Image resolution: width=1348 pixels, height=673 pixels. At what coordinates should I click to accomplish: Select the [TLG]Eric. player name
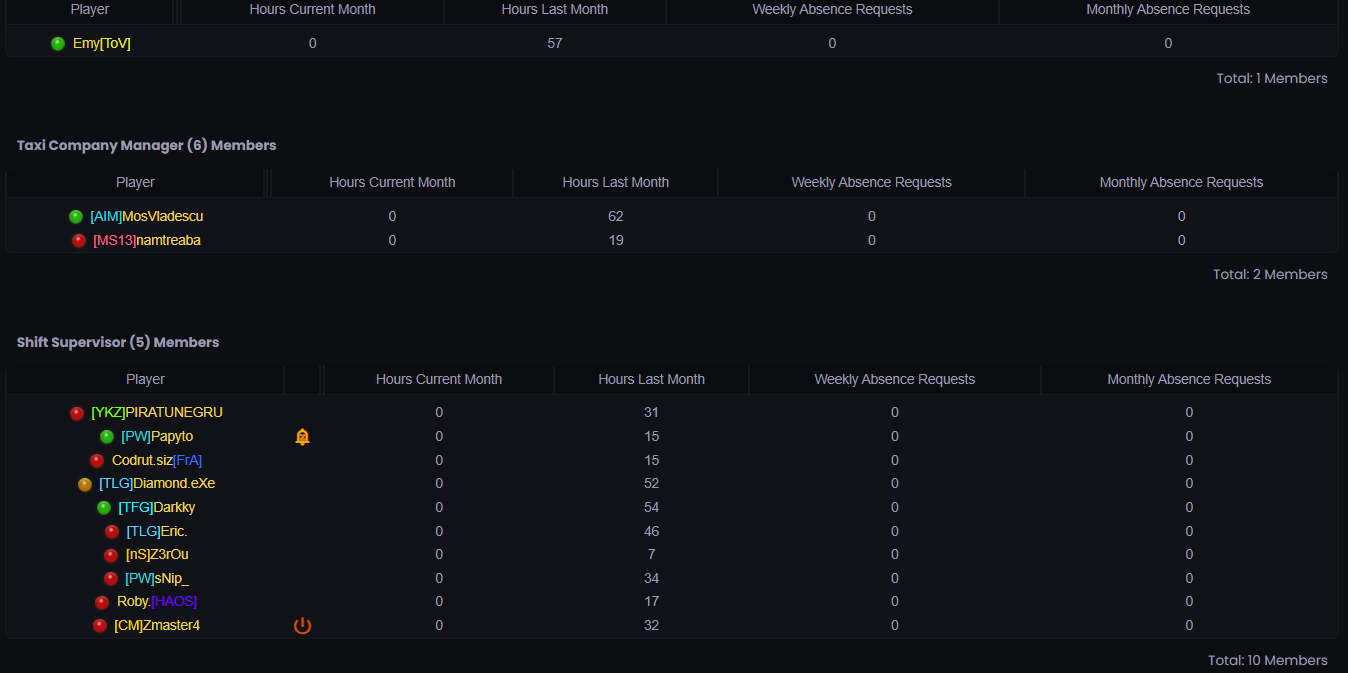(157, 532)
